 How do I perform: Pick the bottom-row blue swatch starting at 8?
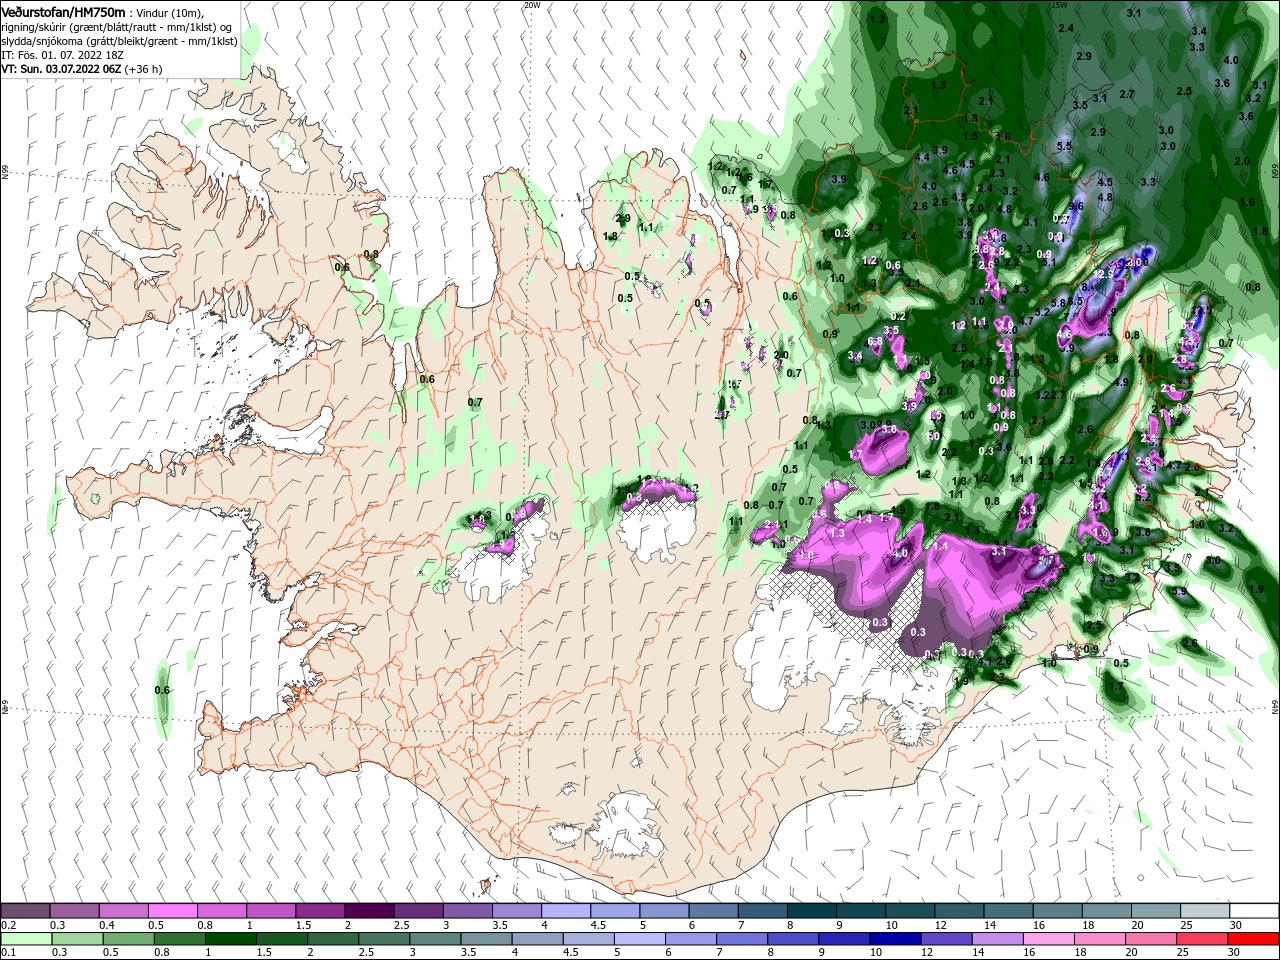point(792,939)
